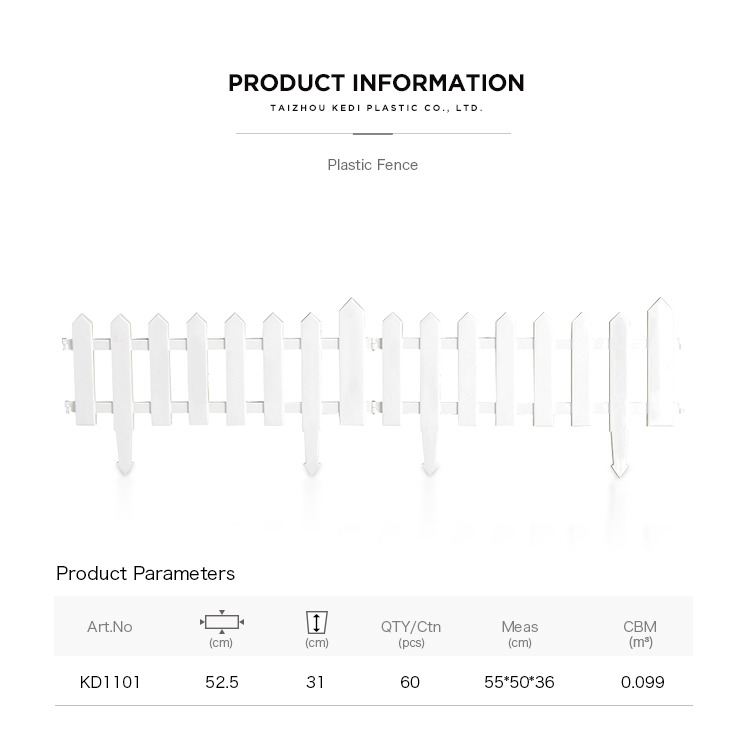Select the 0.099 CBM value
Screen dimensions: 750x744
[642, 682]
